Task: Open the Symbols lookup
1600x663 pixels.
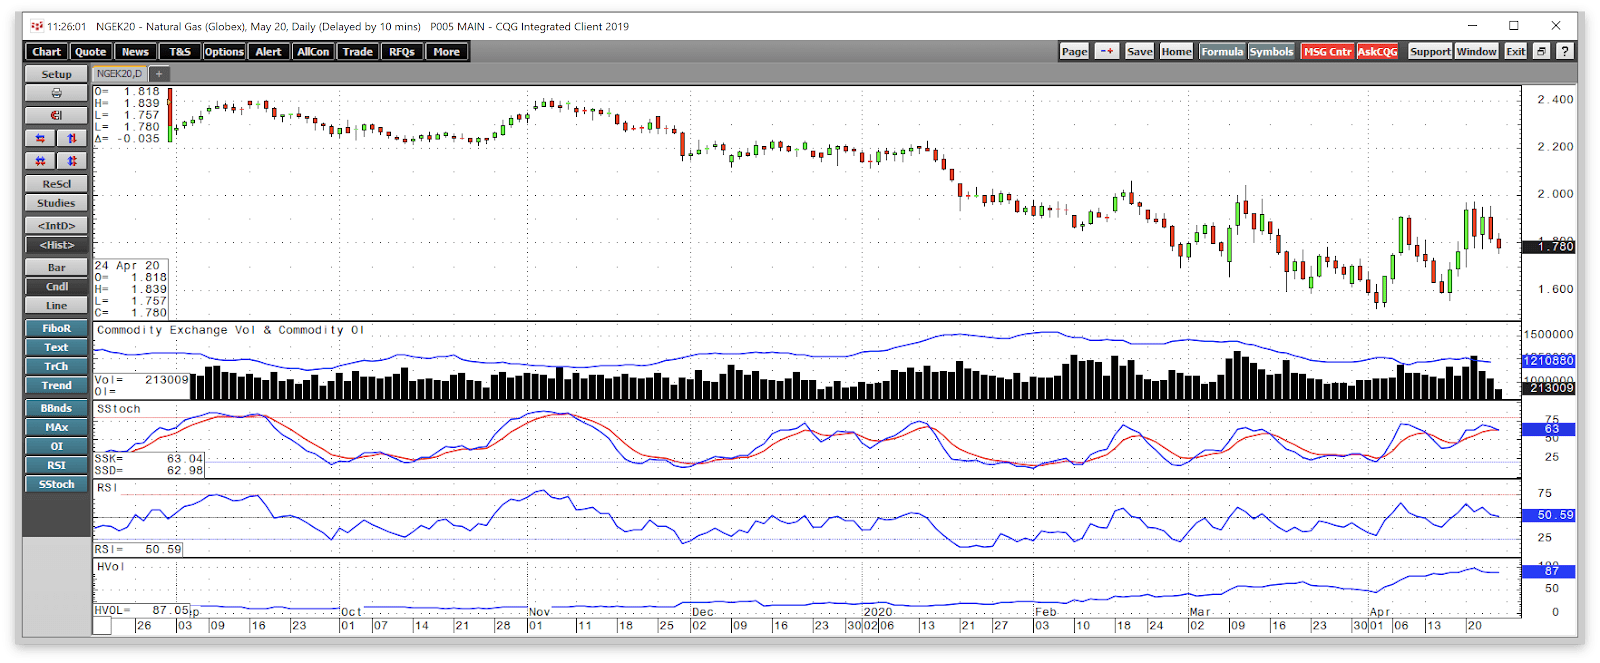Action: tap(1271, 51)
